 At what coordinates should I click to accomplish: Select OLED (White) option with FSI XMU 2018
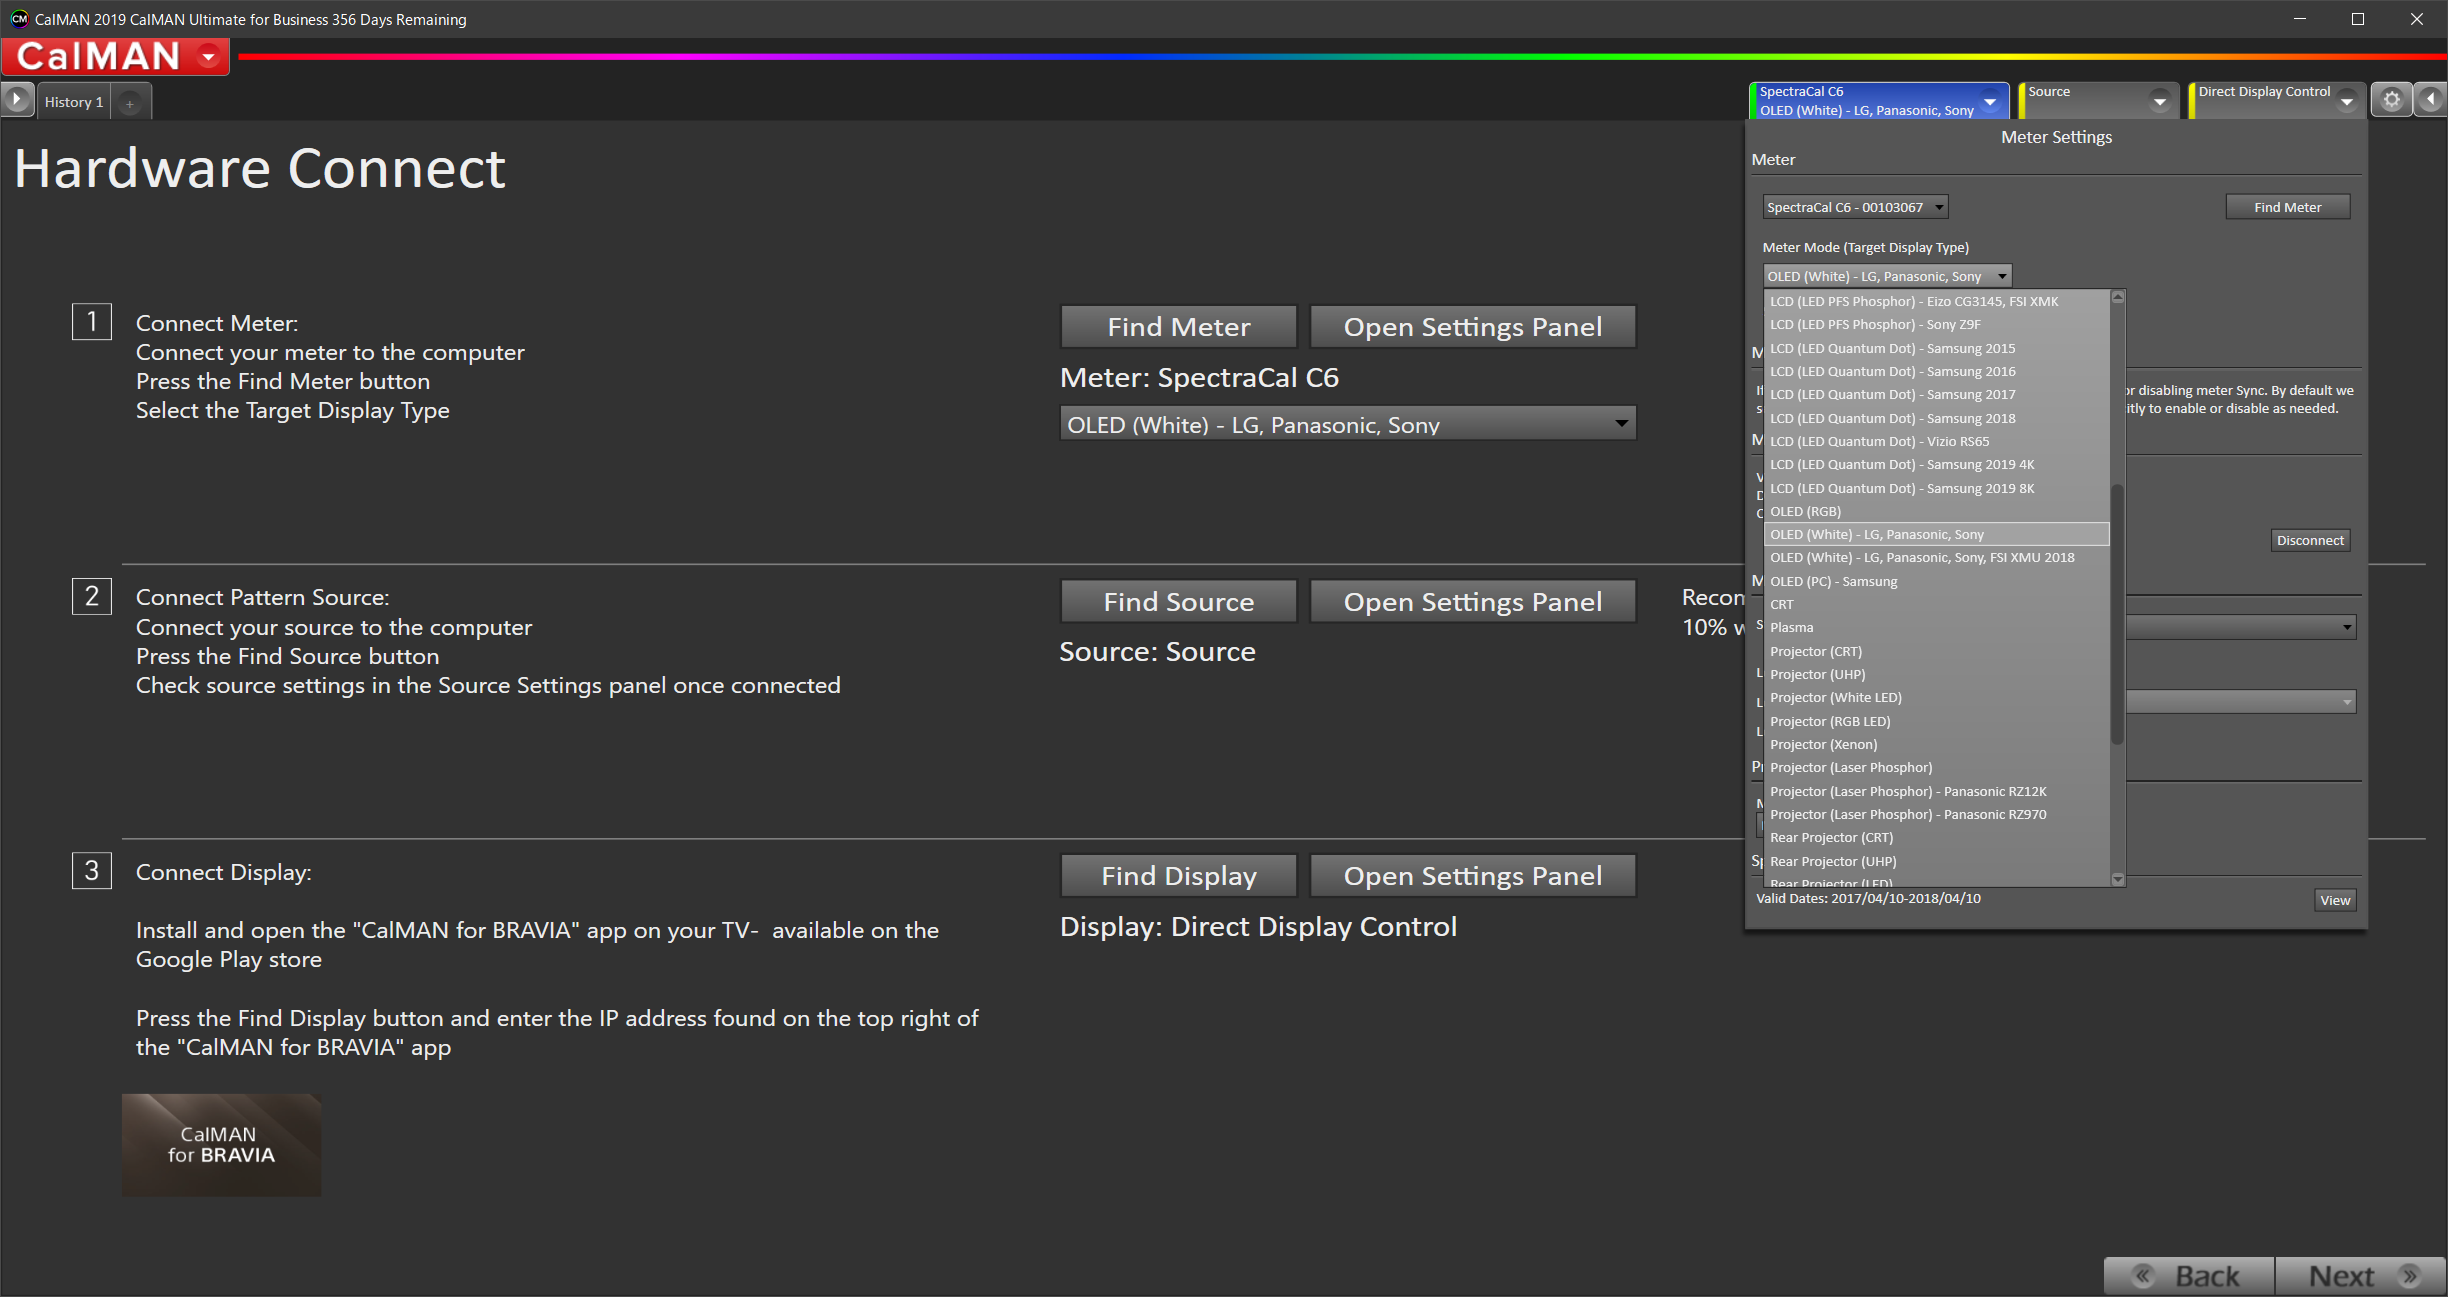click(x=1937, y=557)
